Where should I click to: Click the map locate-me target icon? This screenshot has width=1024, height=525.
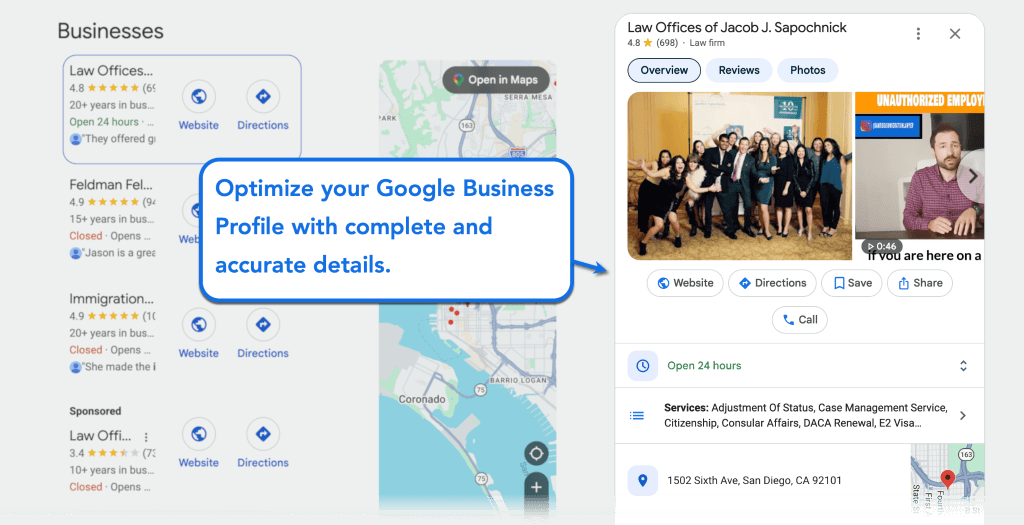point(536,453)
